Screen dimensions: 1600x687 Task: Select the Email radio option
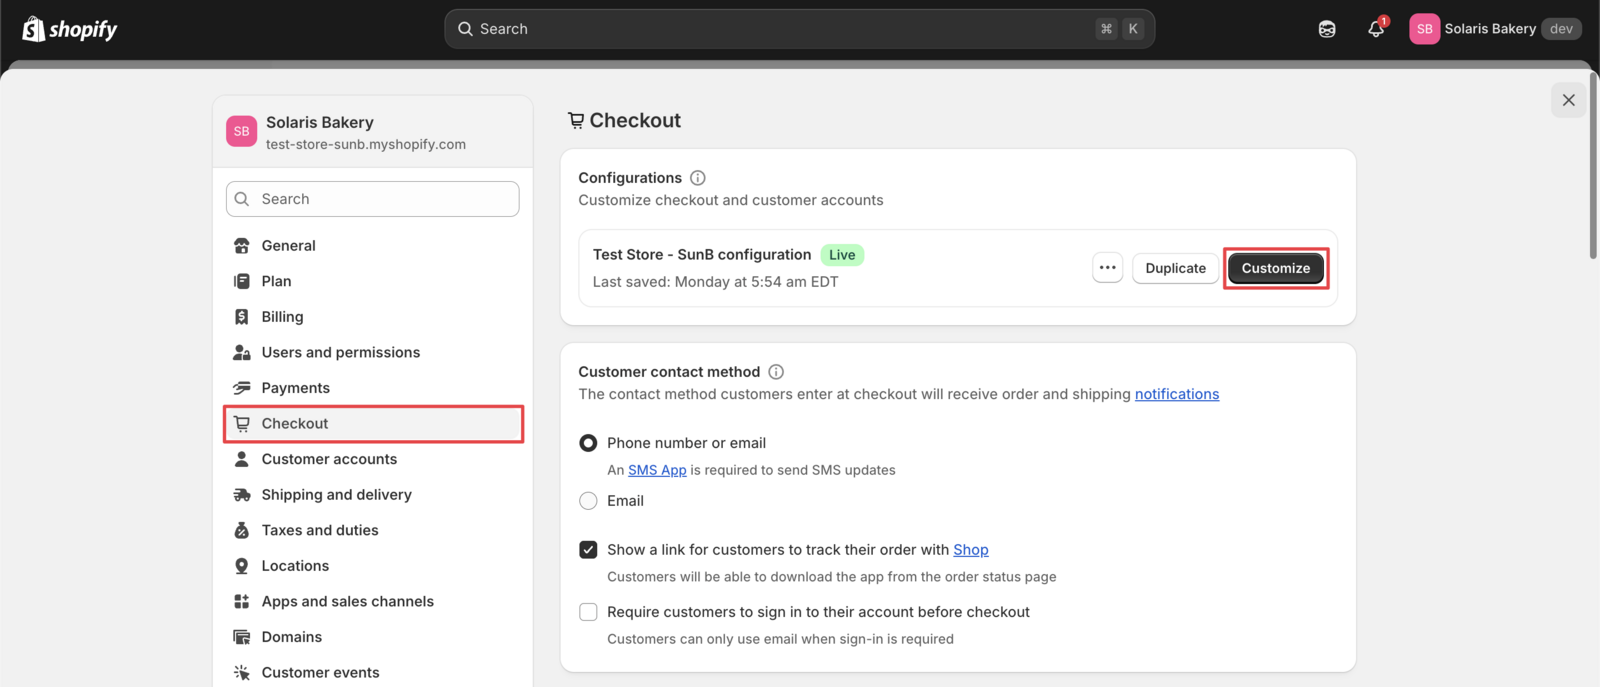[588, 501]
